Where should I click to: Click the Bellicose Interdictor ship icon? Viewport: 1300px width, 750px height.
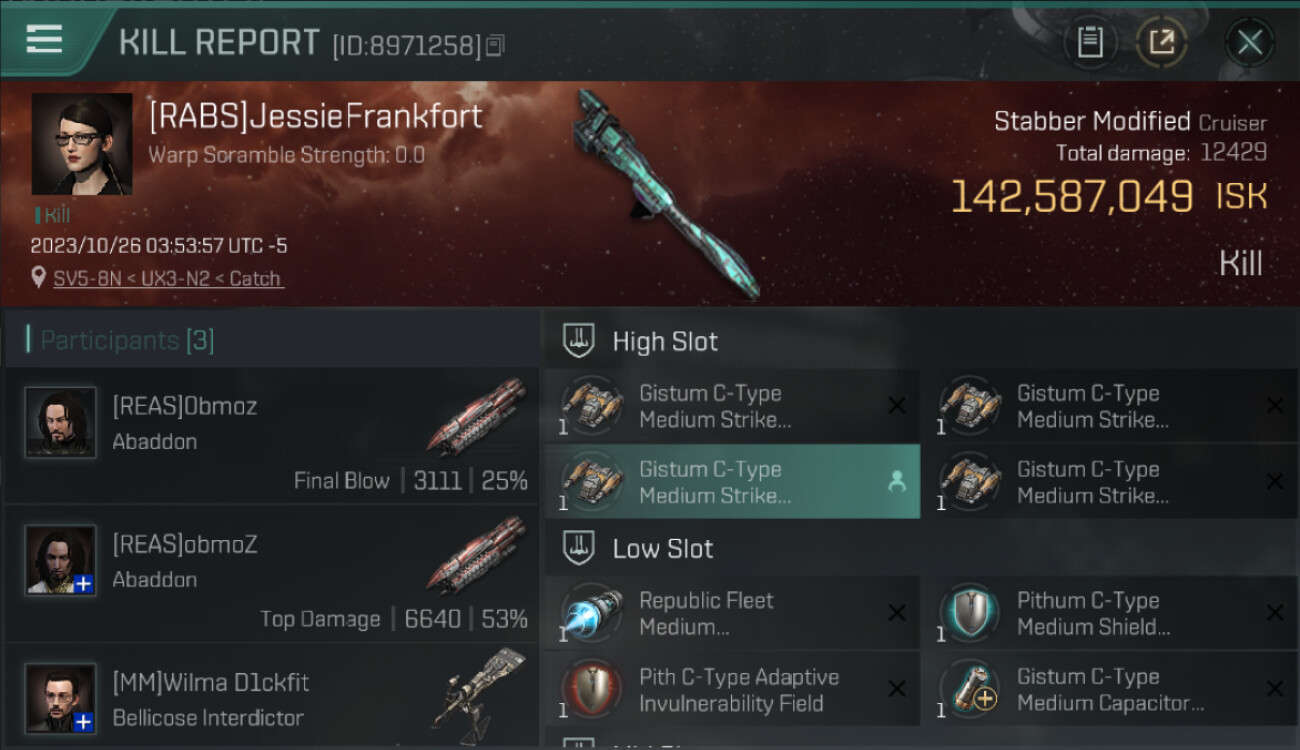tap(478, 688)
